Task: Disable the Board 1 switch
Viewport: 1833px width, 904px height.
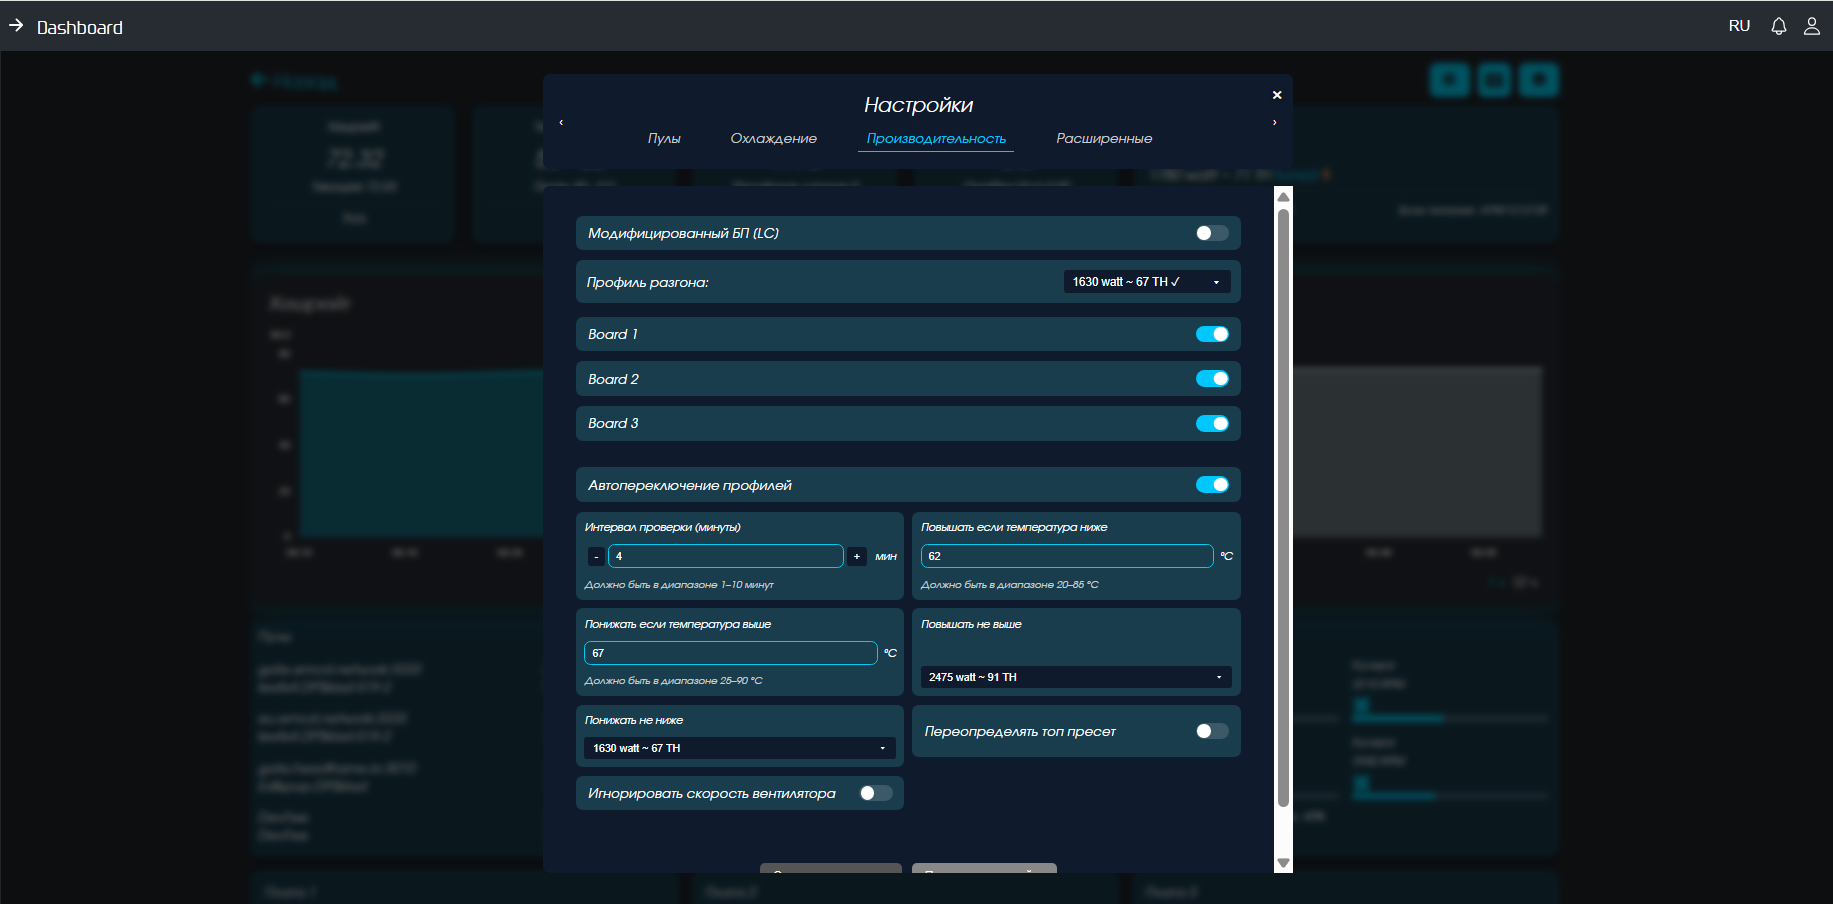Action: [x=1212, y=334]
